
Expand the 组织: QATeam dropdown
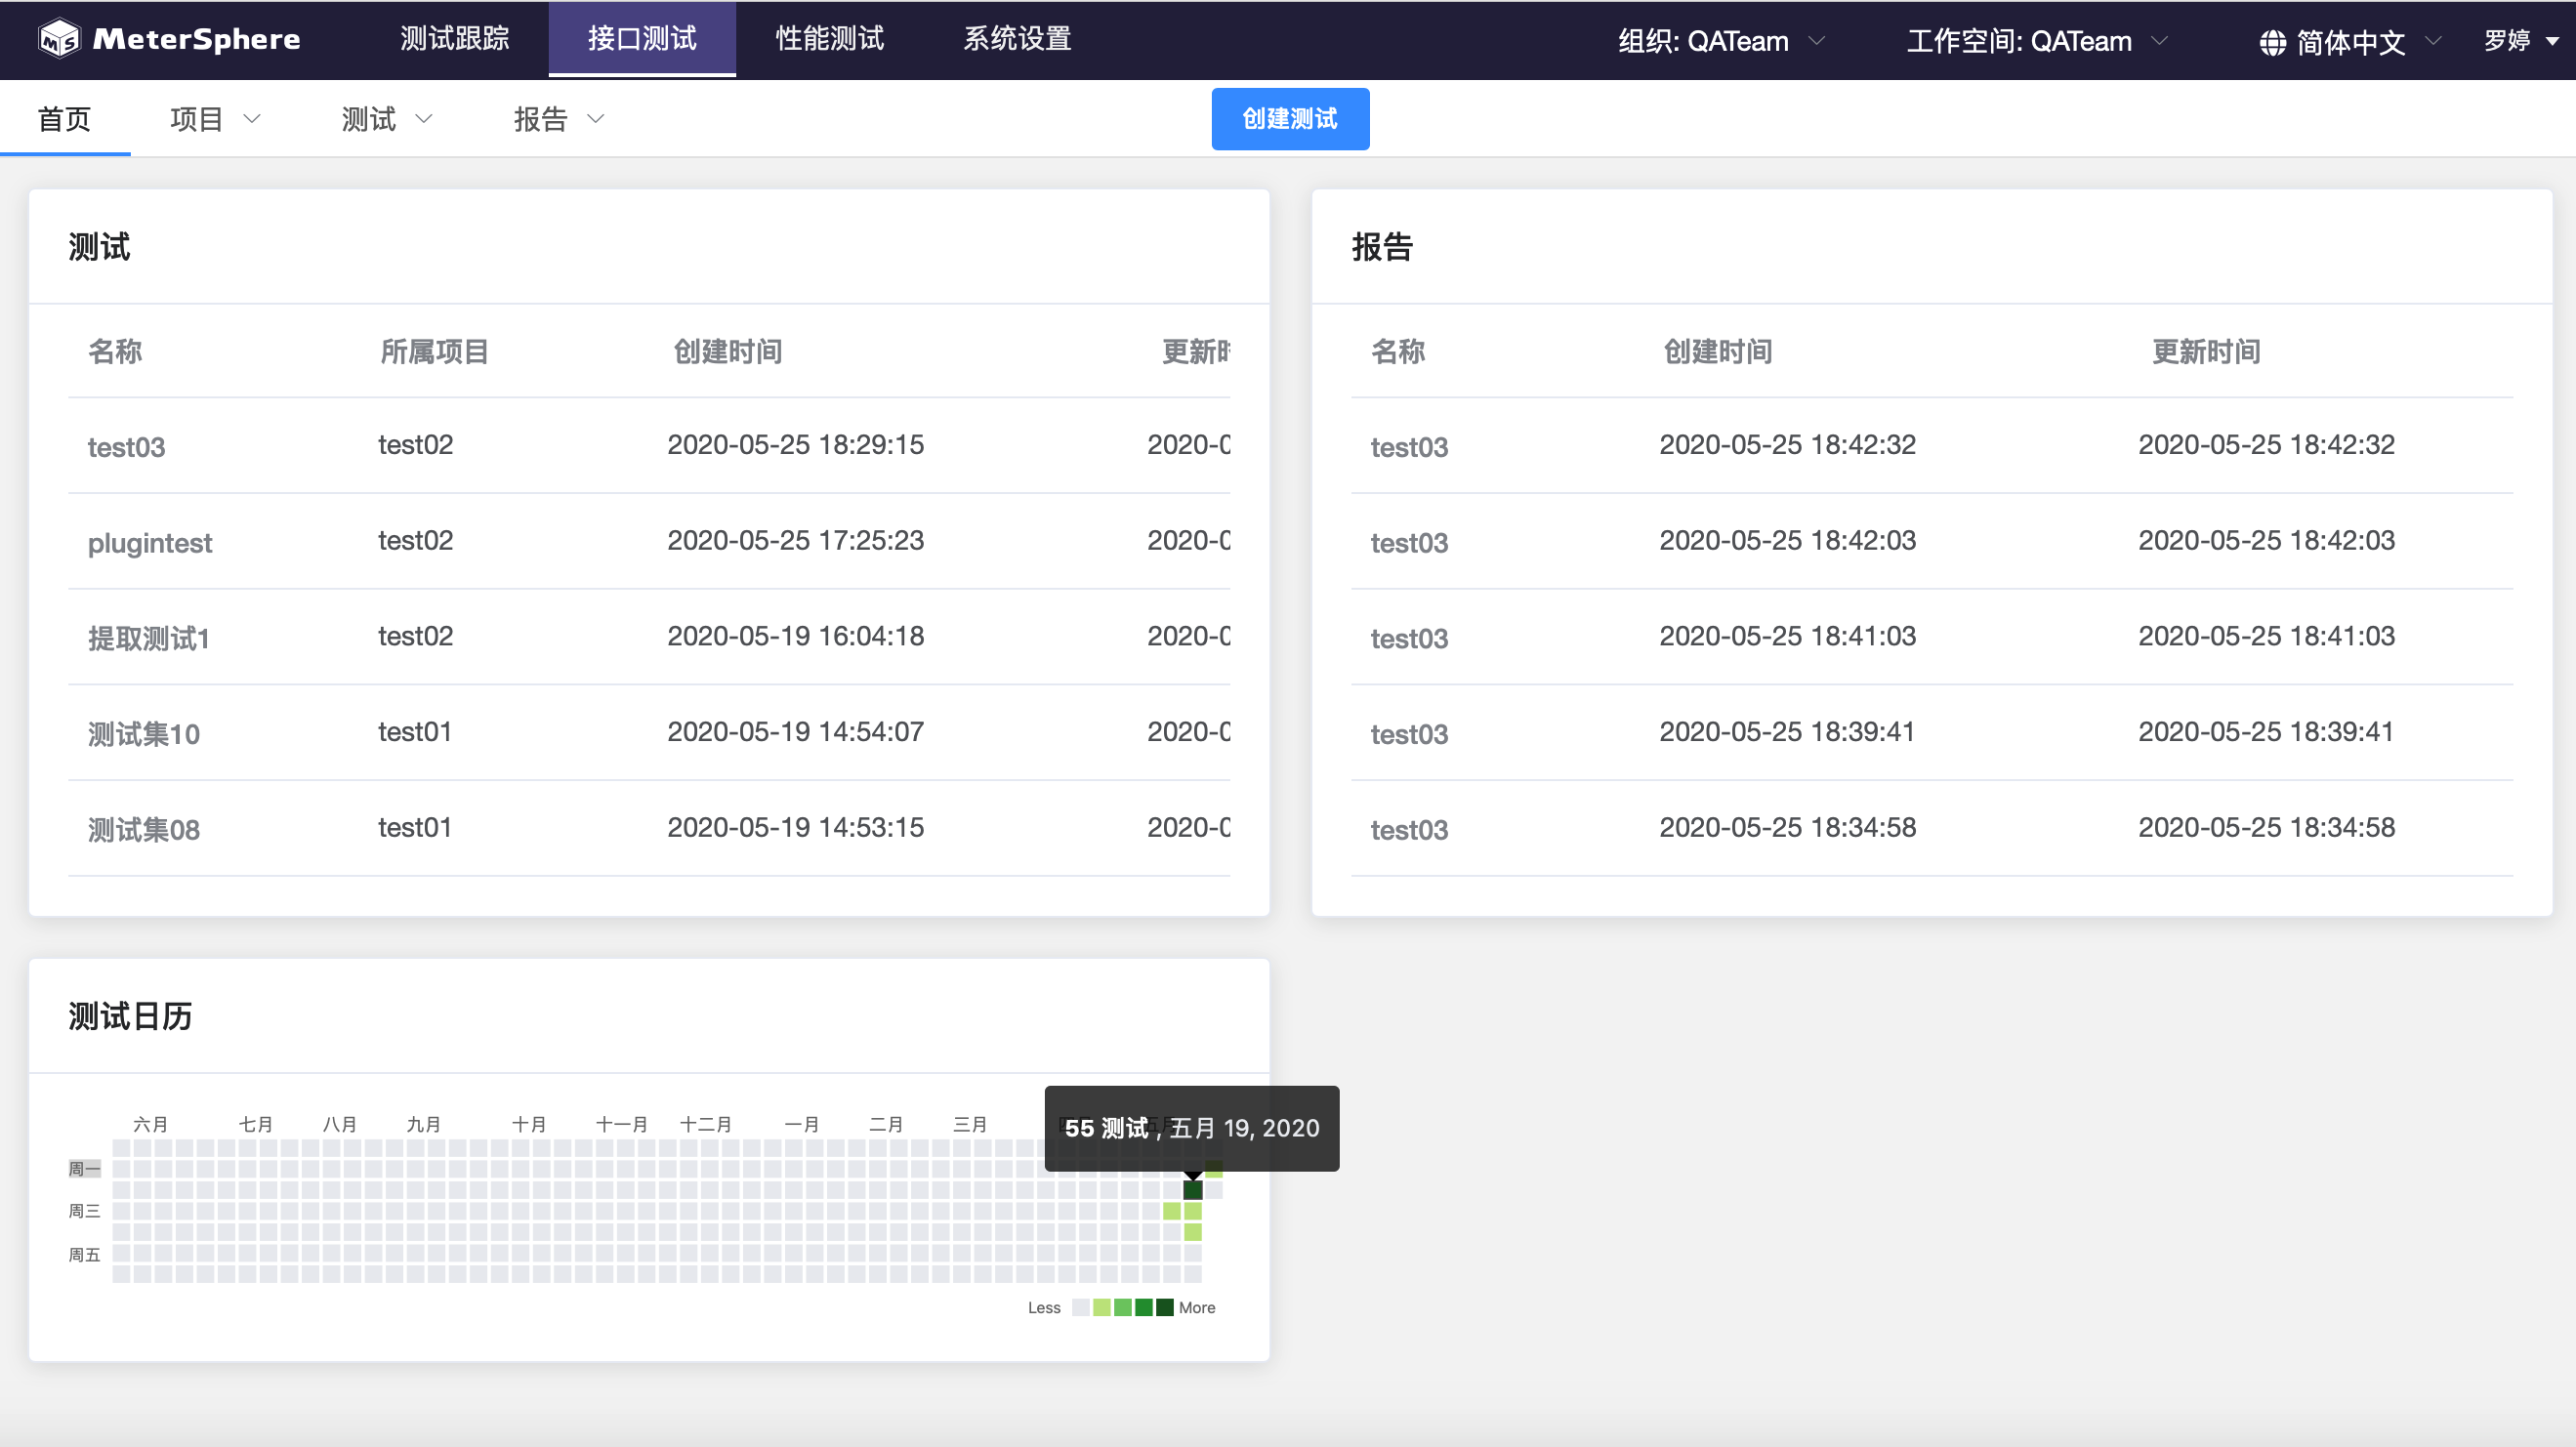pyautogui.click(x=1722, y=41)
